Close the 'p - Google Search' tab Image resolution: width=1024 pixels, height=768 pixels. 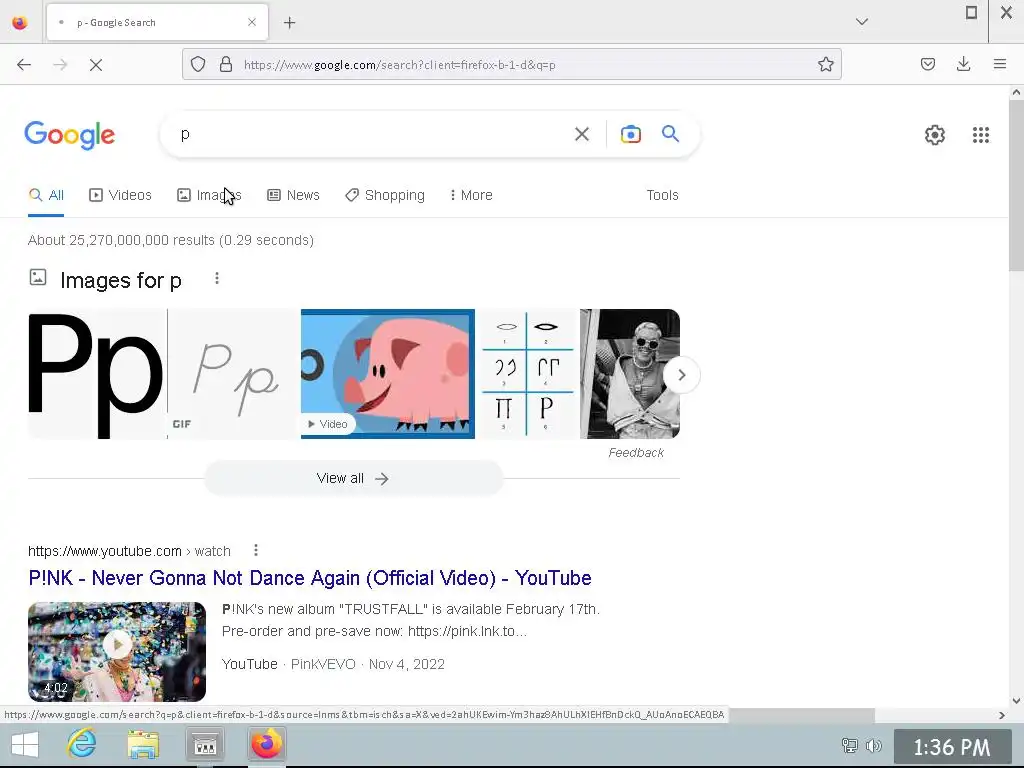click(252, 22)
